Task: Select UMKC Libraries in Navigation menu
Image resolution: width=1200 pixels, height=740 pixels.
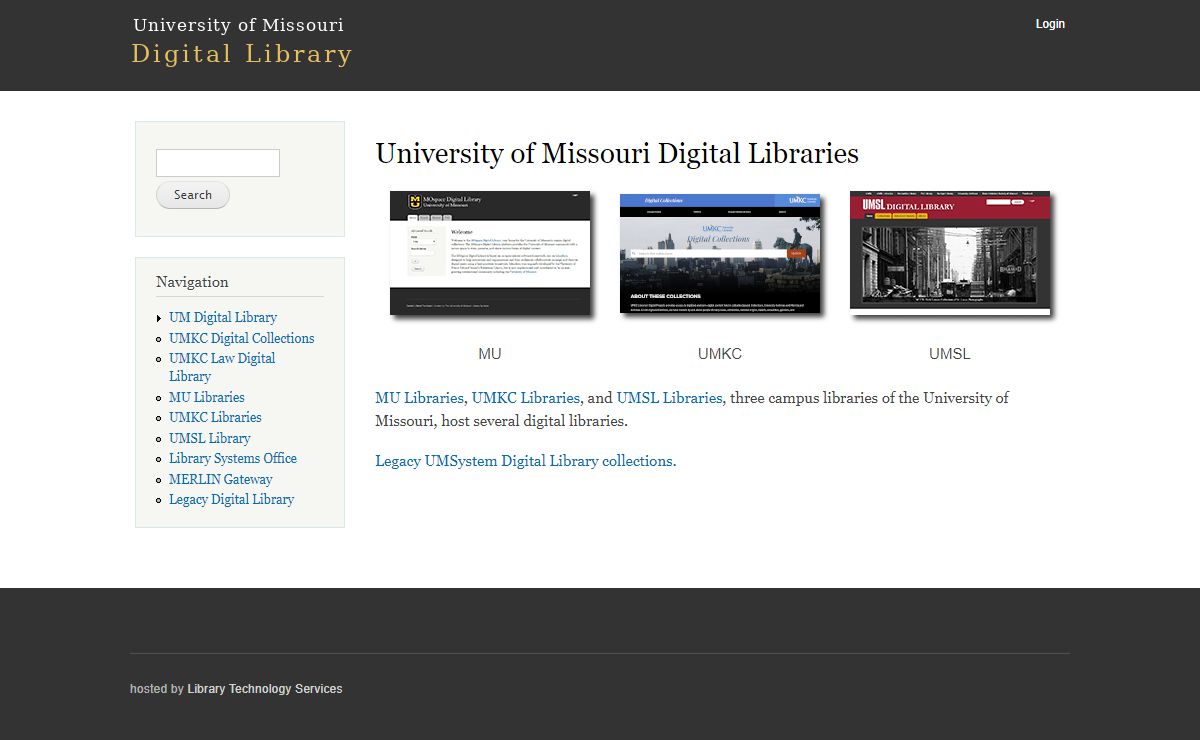Action: tap(215, 417)
